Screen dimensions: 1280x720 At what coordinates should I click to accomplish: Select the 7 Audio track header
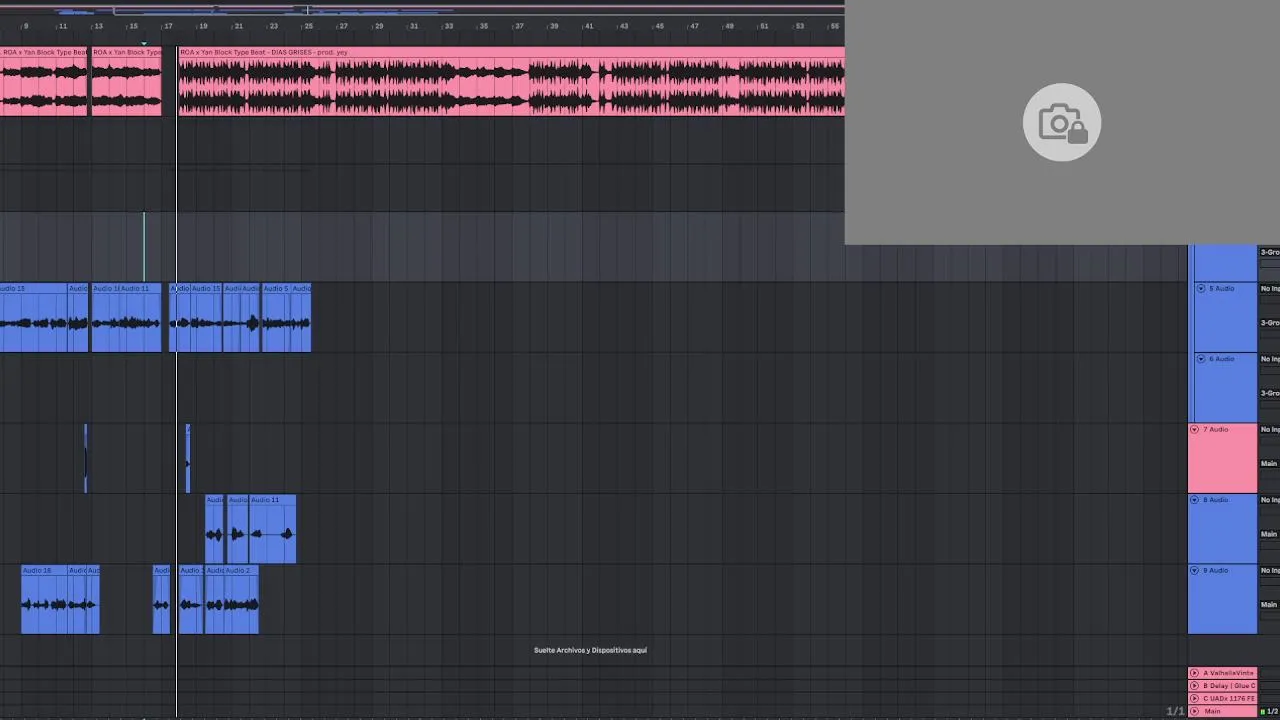click(1222, 458)
